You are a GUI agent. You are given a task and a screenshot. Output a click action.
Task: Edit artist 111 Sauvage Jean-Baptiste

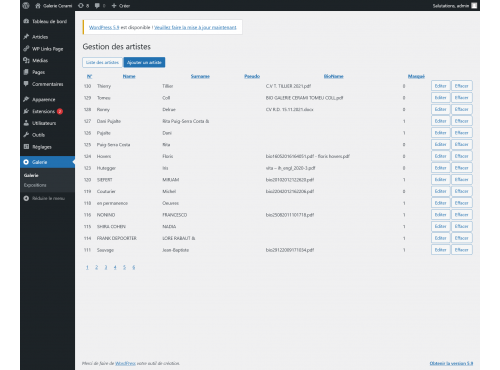[x=441, y=250]
